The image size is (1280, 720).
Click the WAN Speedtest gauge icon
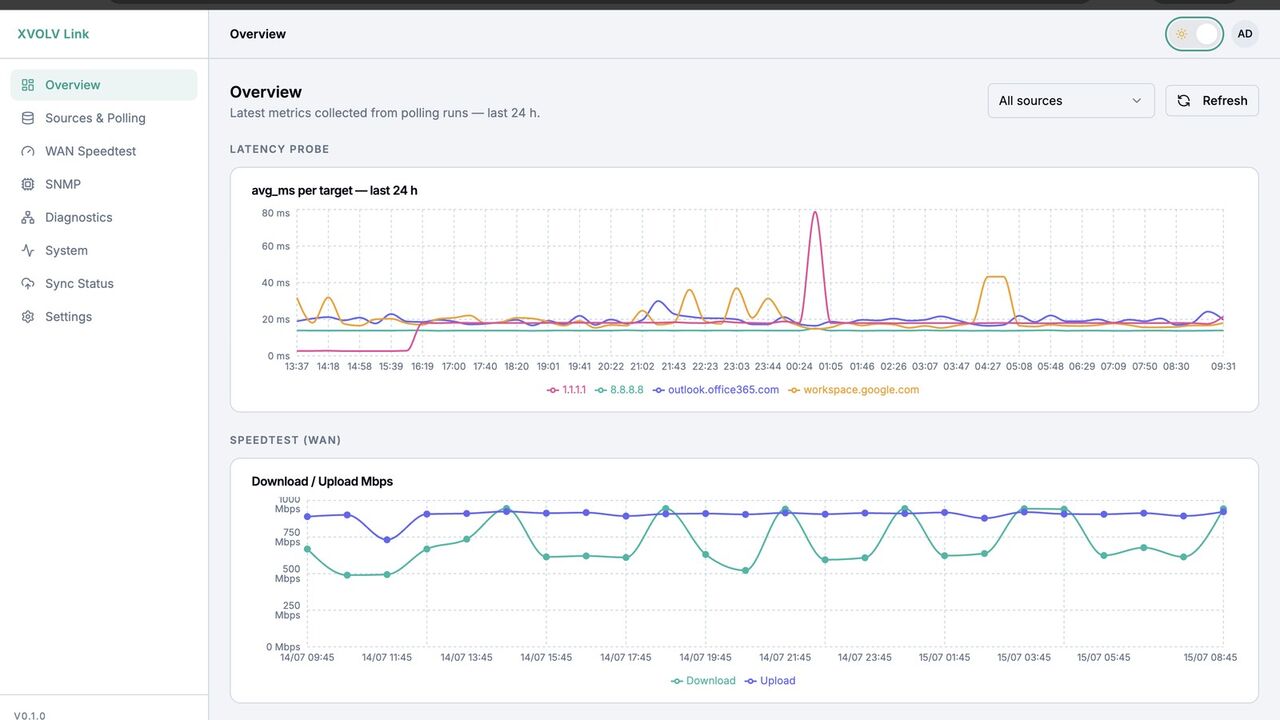pyautogui.click(x=28, y=151)
